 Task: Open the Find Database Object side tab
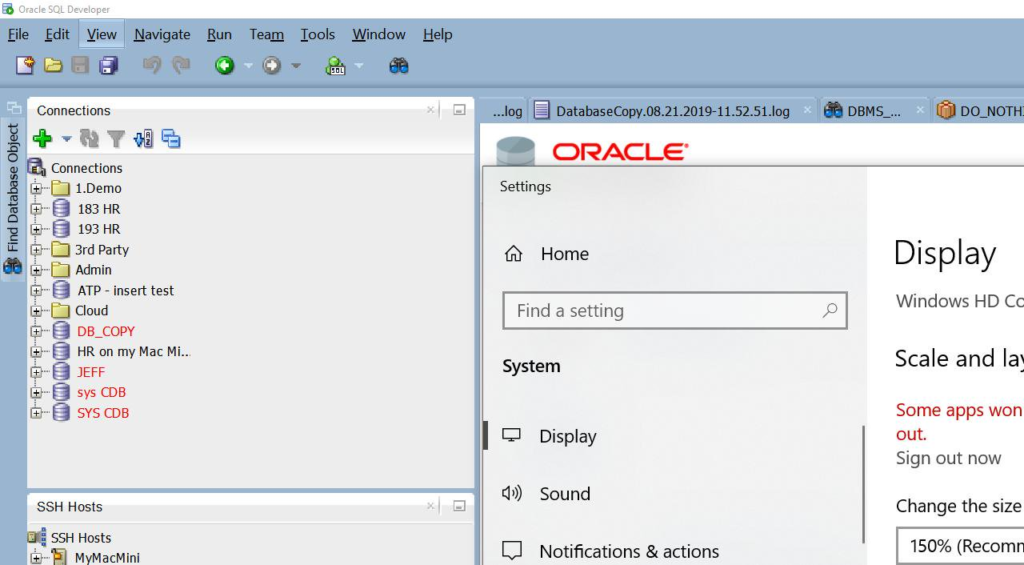click(12, 199)
